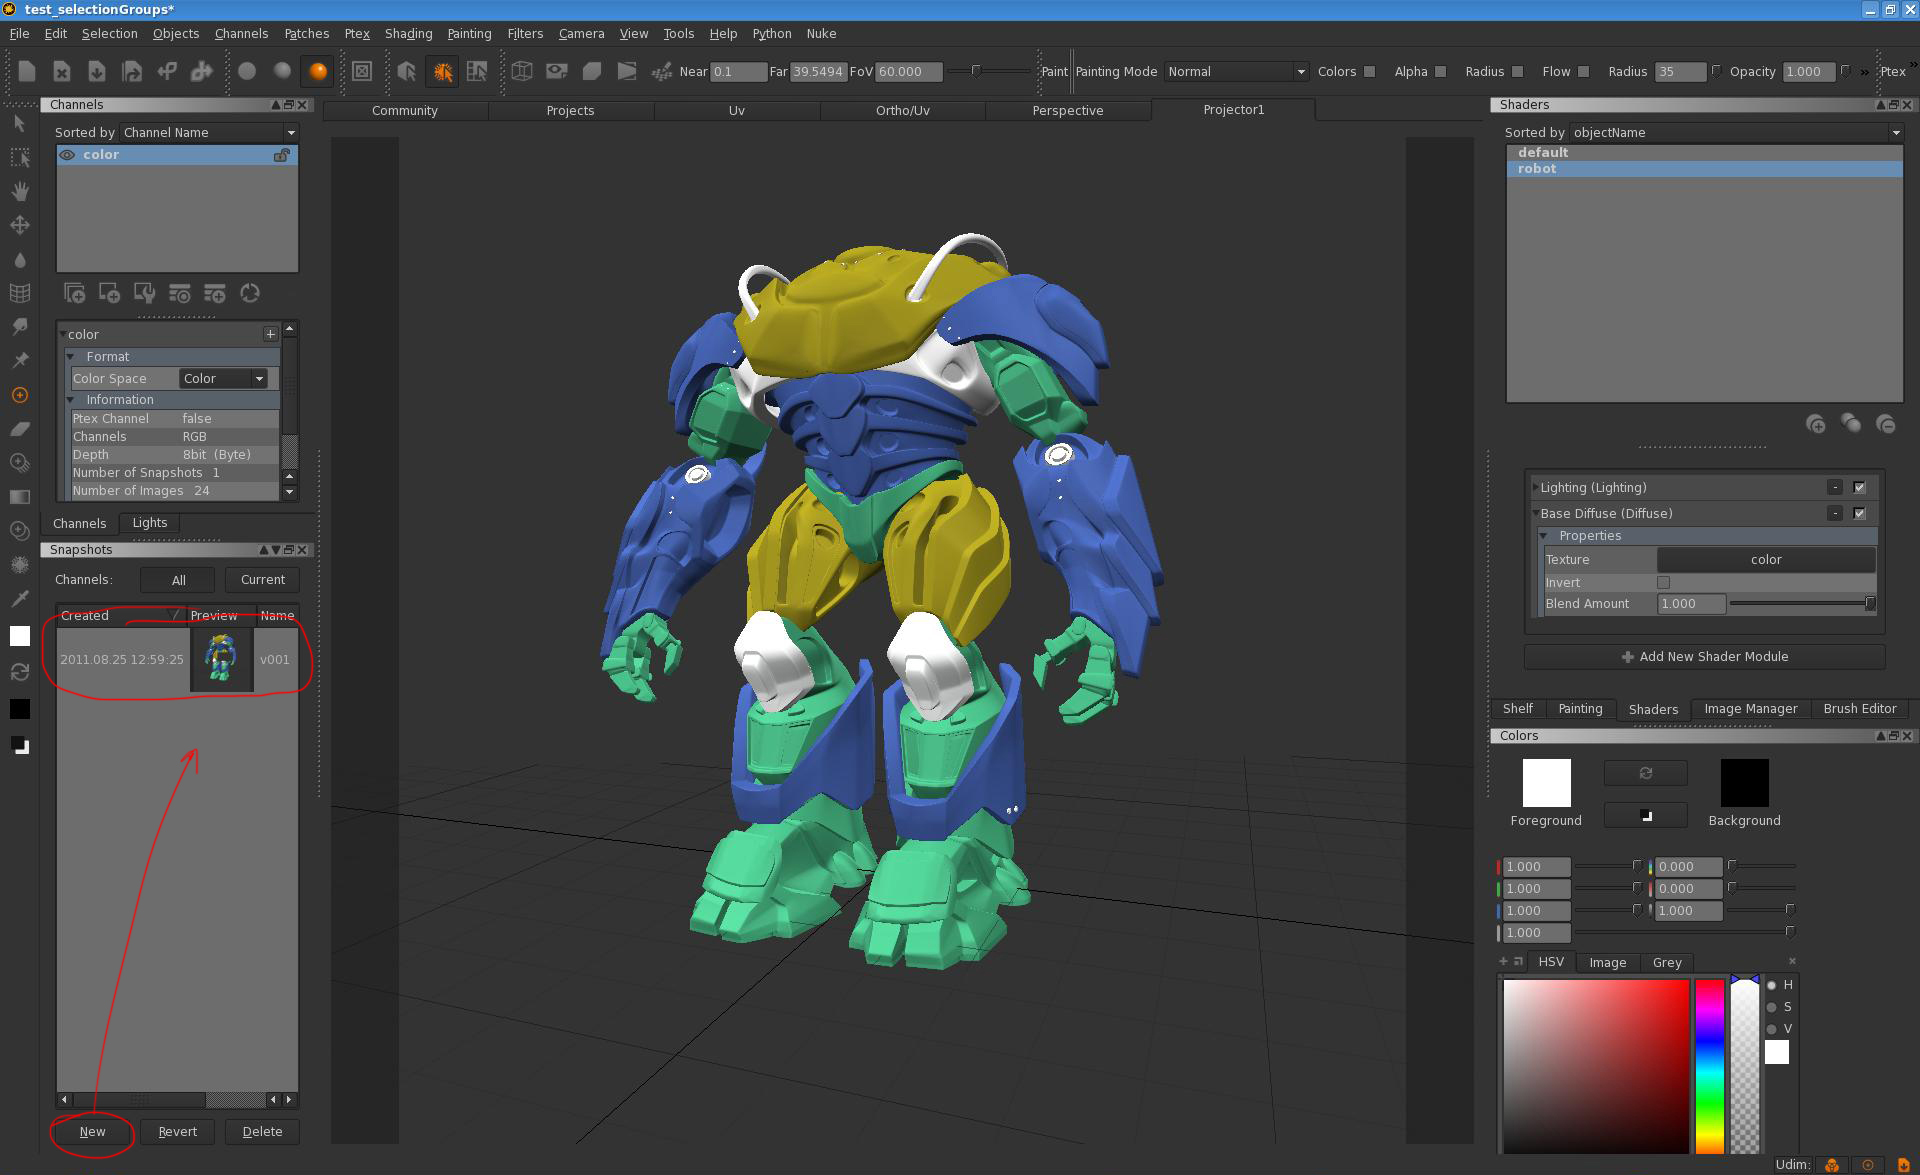Viewport: 1920px width, 1175px height.
Task: Toggle the wireframe cube icon
Action: [x=522, y=71]
